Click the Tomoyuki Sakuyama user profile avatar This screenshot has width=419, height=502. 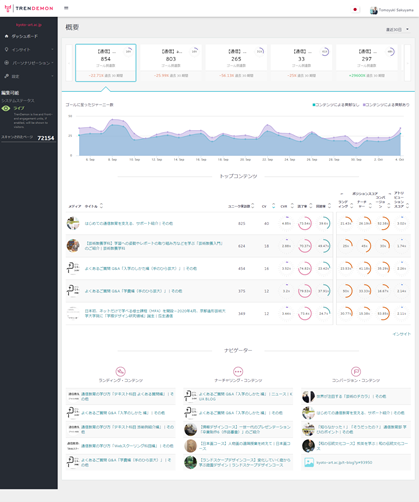click(x=374, y=10)
